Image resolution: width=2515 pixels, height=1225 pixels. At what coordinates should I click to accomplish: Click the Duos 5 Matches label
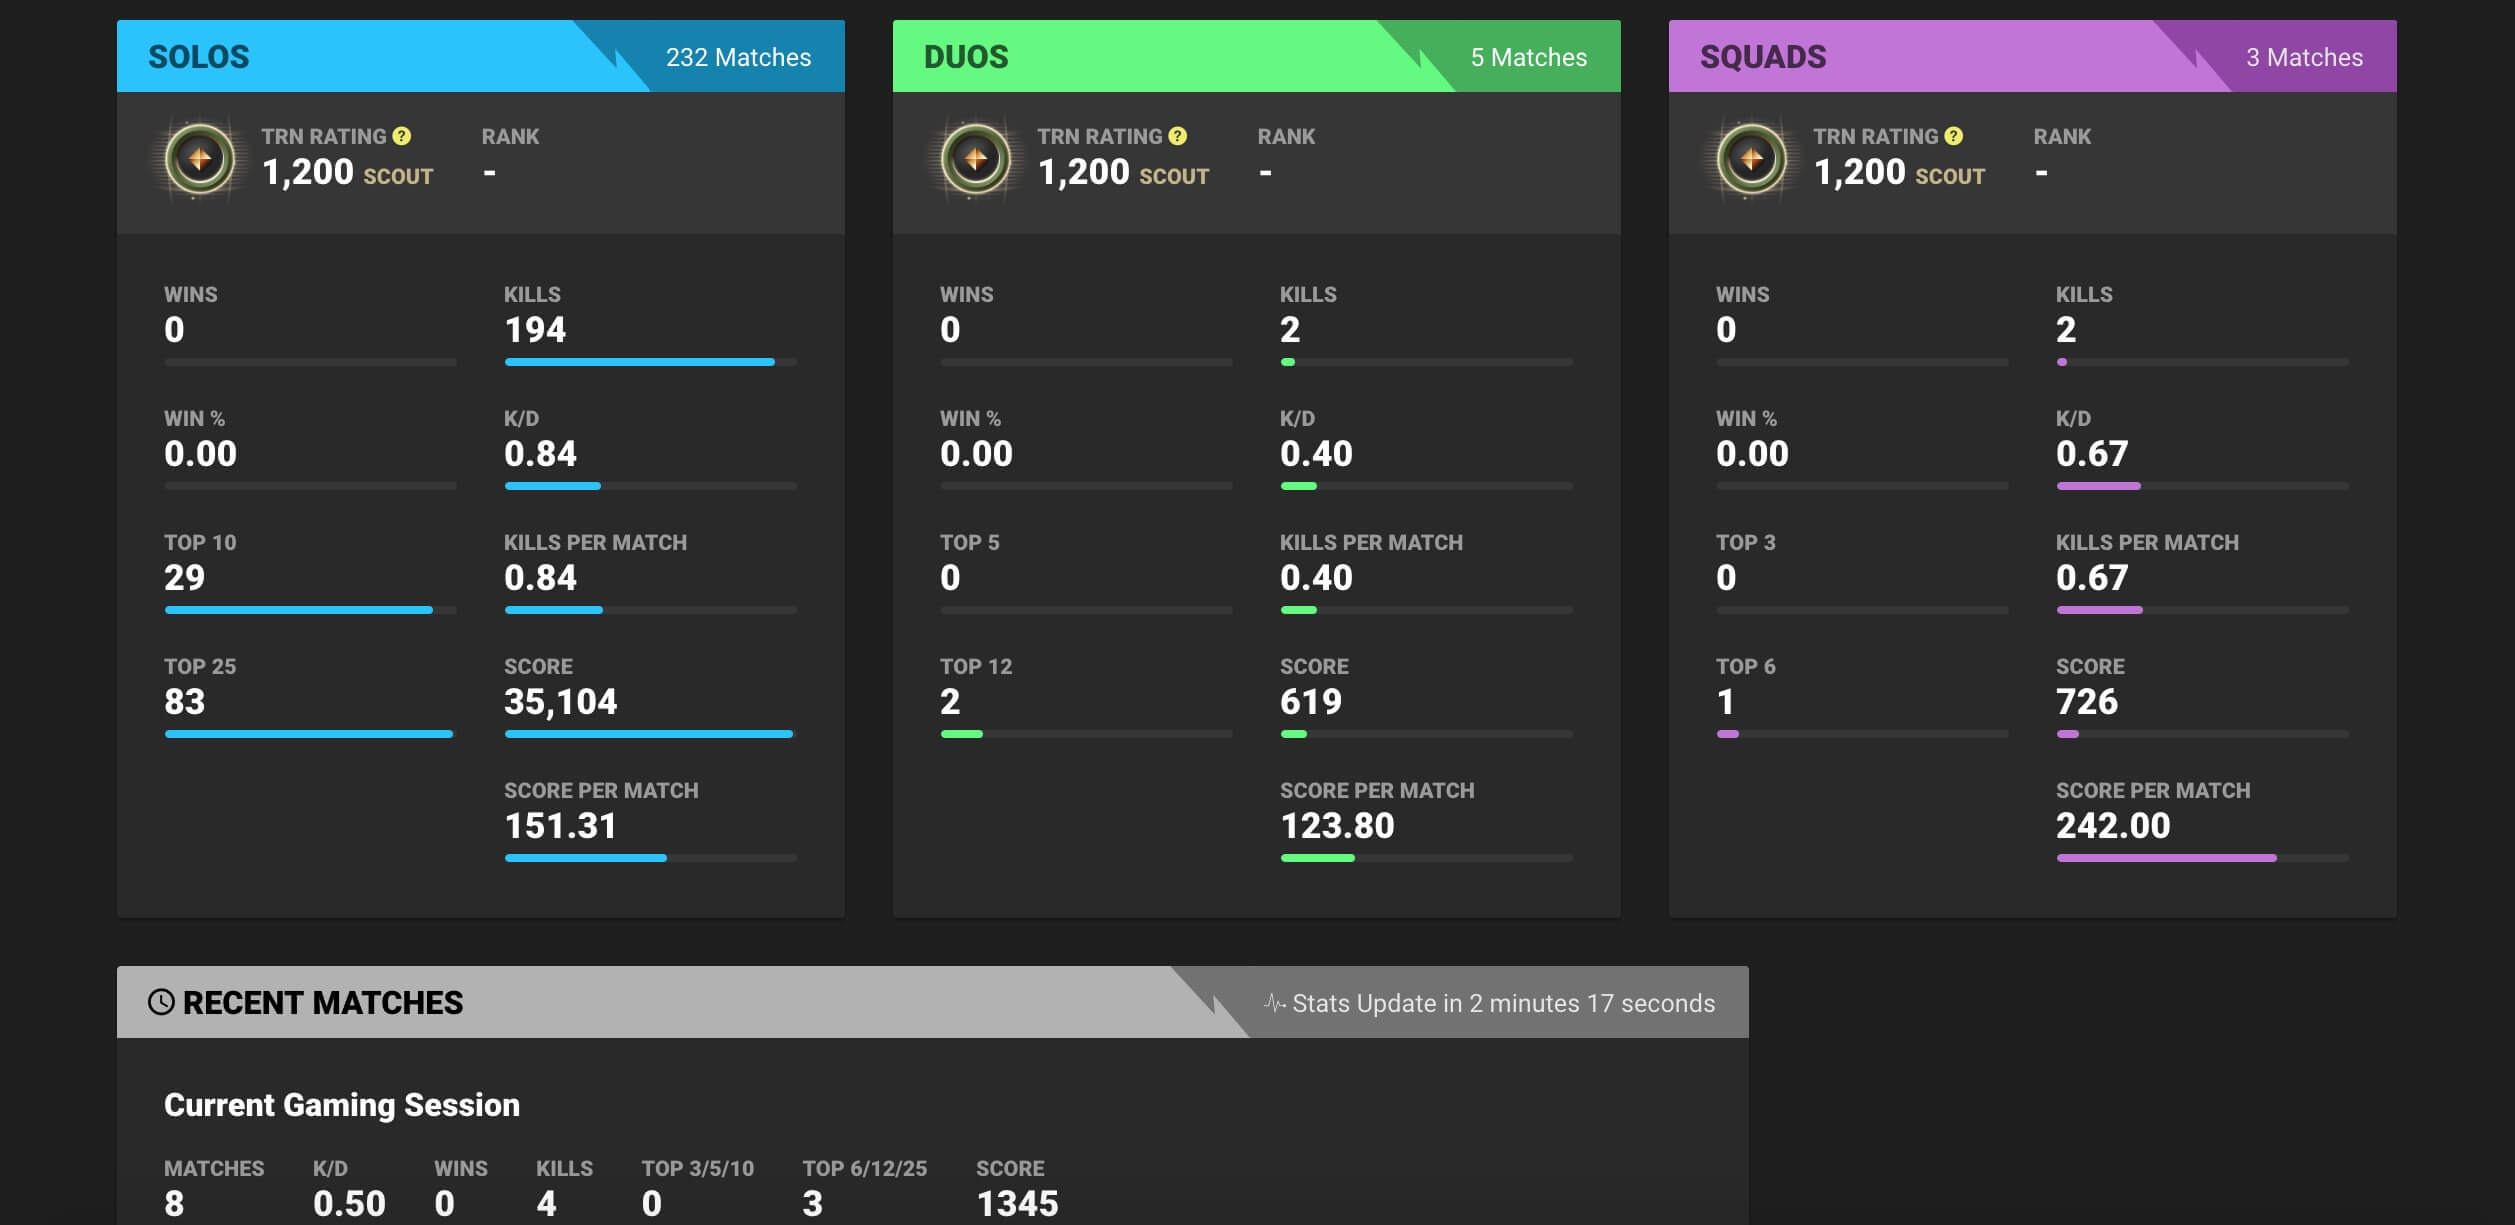(1528, 58)
